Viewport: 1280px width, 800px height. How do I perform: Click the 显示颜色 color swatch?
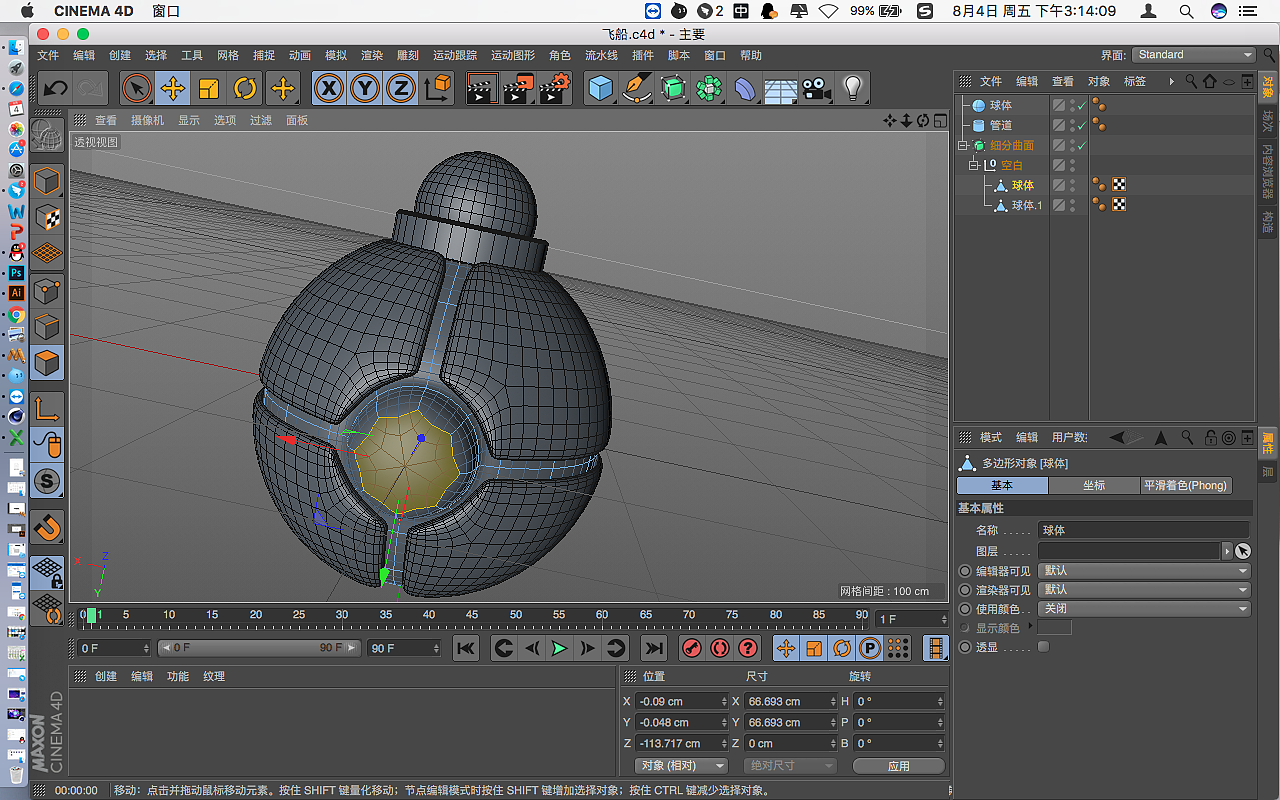click(x=1055, y=627)
